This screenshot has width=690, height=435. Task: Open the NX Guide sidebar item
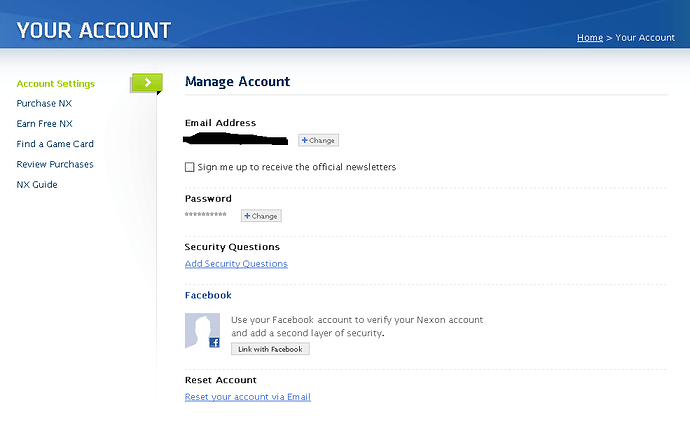(37, 185)
